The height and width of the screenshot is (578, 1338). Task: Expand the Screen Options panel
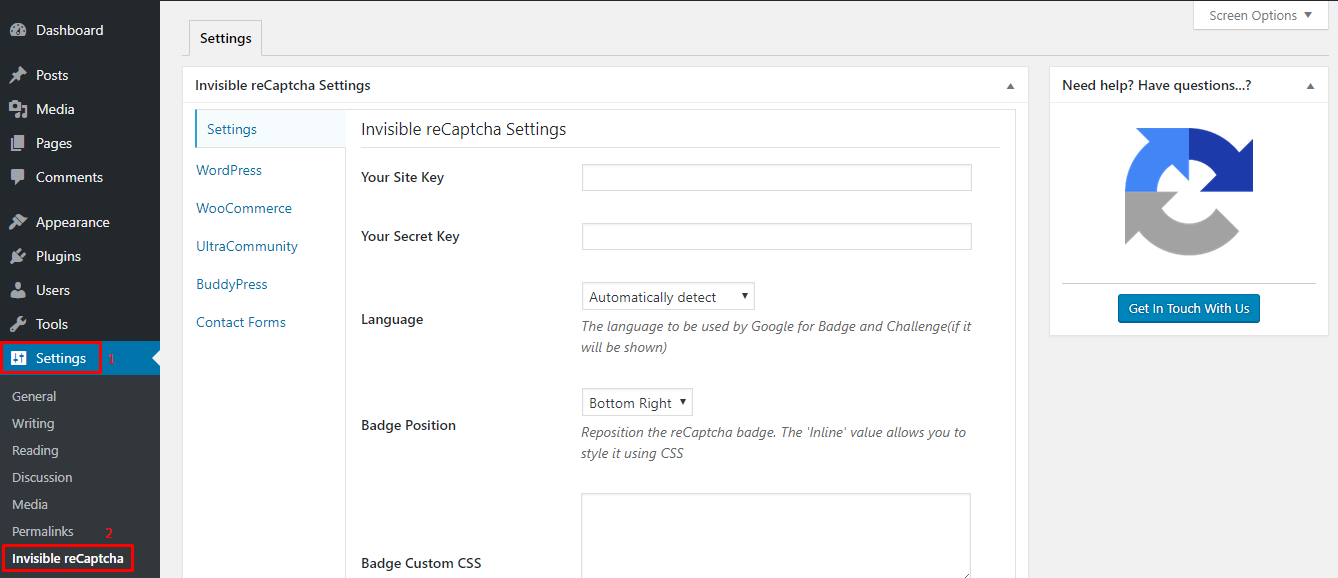[1259, 15]
